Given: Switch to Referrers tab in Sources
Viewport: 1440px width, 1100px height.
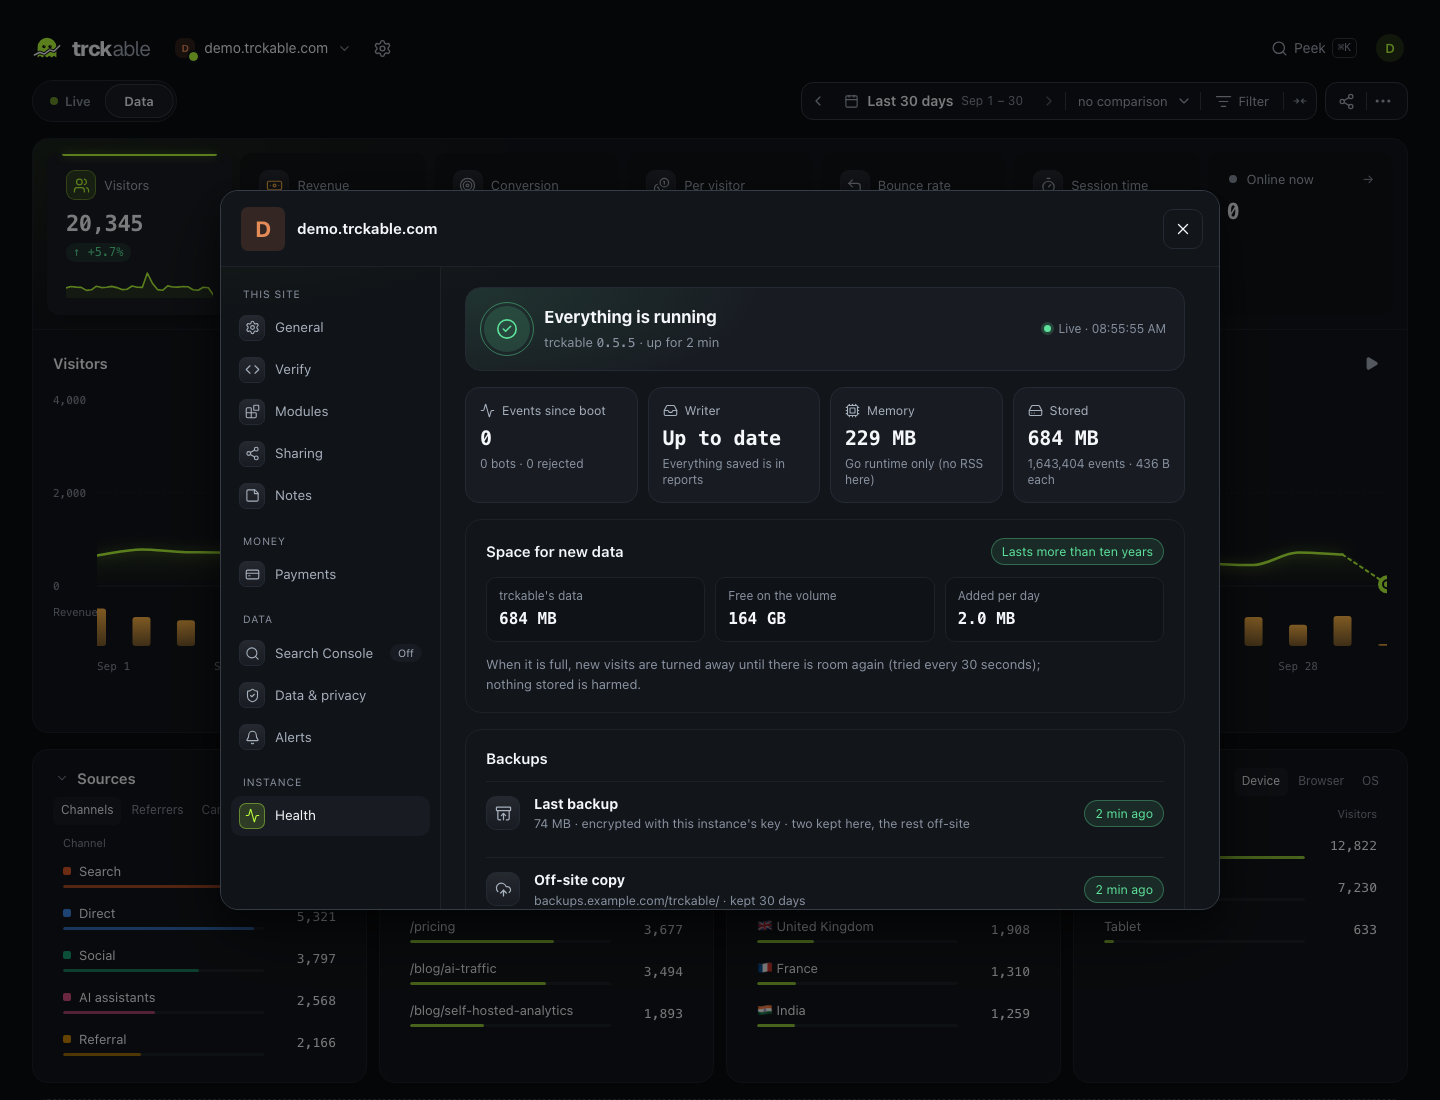Looking at the screenshot, I should [x=157, y=810].
